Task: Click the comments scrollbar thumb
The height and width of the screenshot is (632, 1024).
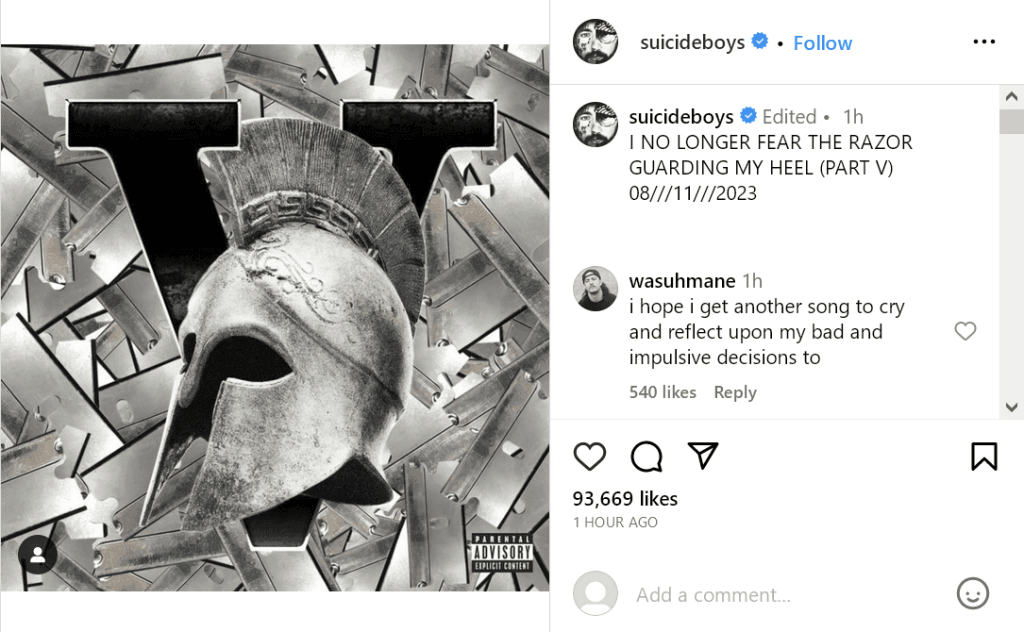Action: (1011, 122)
